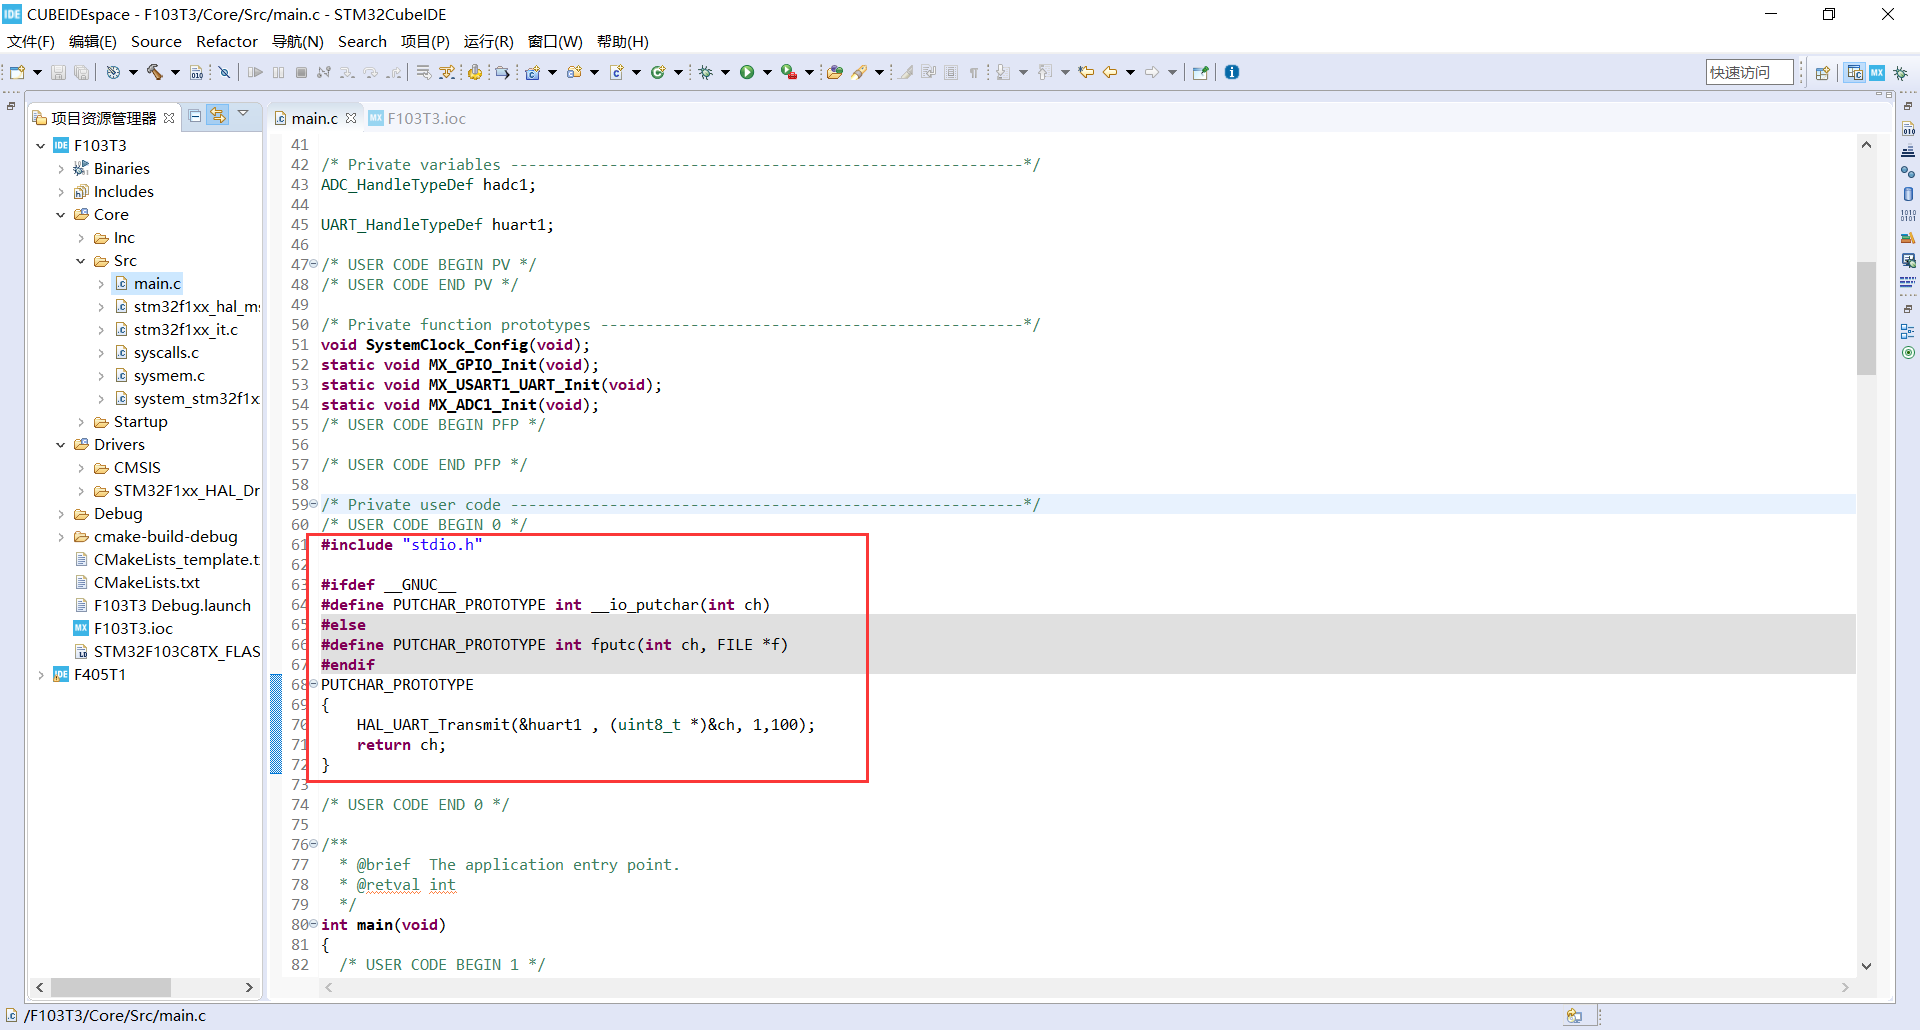Open the Open Perspective icon near Quick Access
The image size is (1920, 1030).
coord(1823,72)
